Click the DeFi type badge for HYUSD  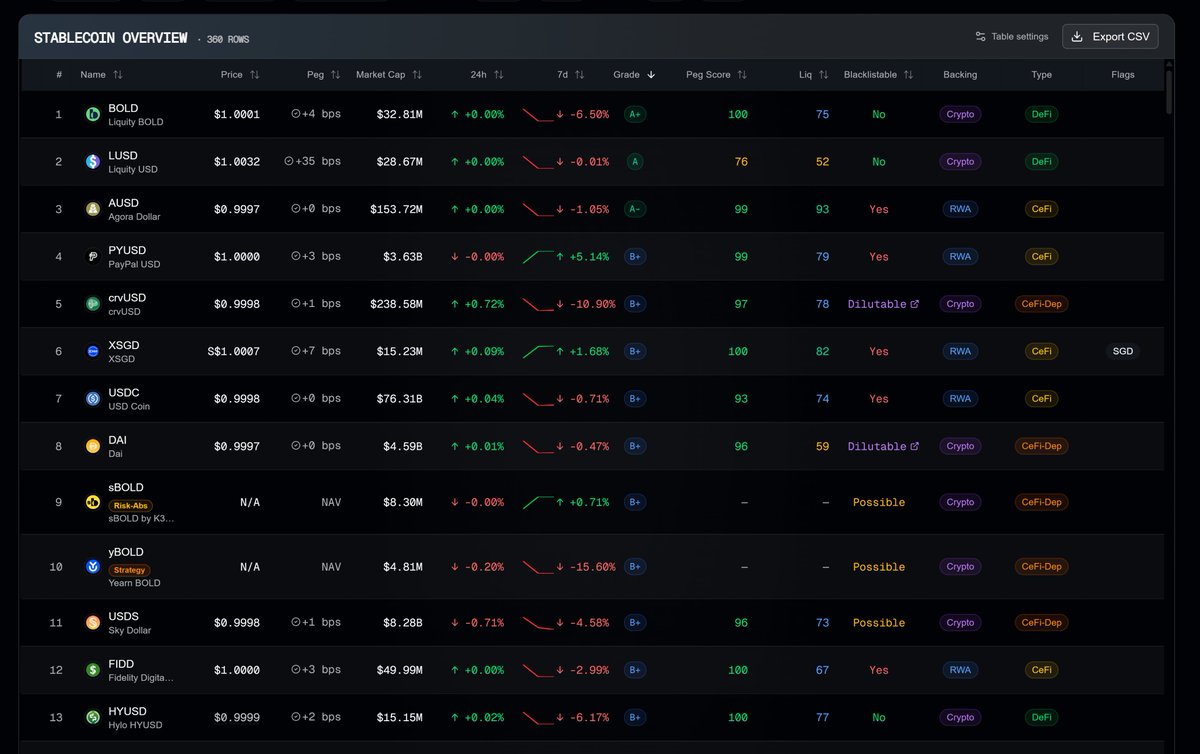pyautogui.click(x=1042, y=717)
